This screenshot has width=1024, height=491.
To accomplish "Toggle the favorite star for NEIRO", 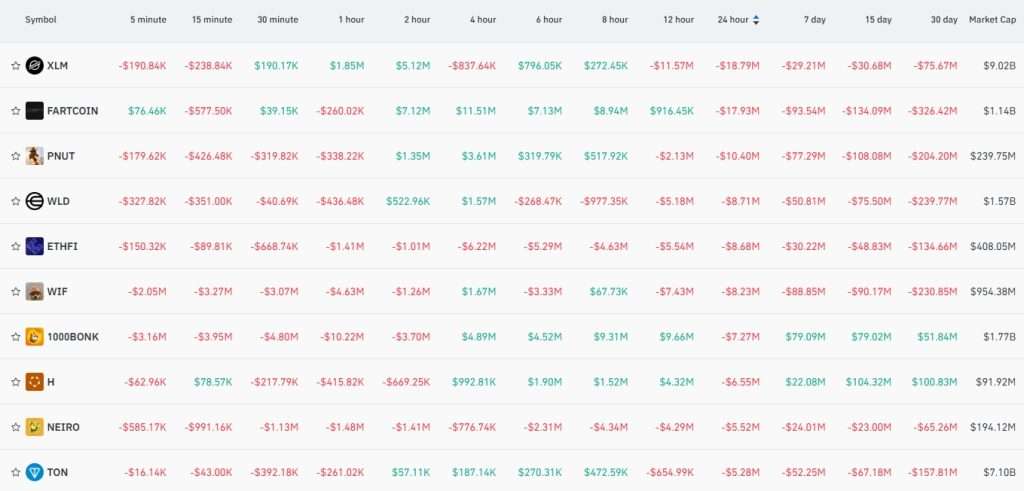I will pyautogui.click(x=15, y=427).
